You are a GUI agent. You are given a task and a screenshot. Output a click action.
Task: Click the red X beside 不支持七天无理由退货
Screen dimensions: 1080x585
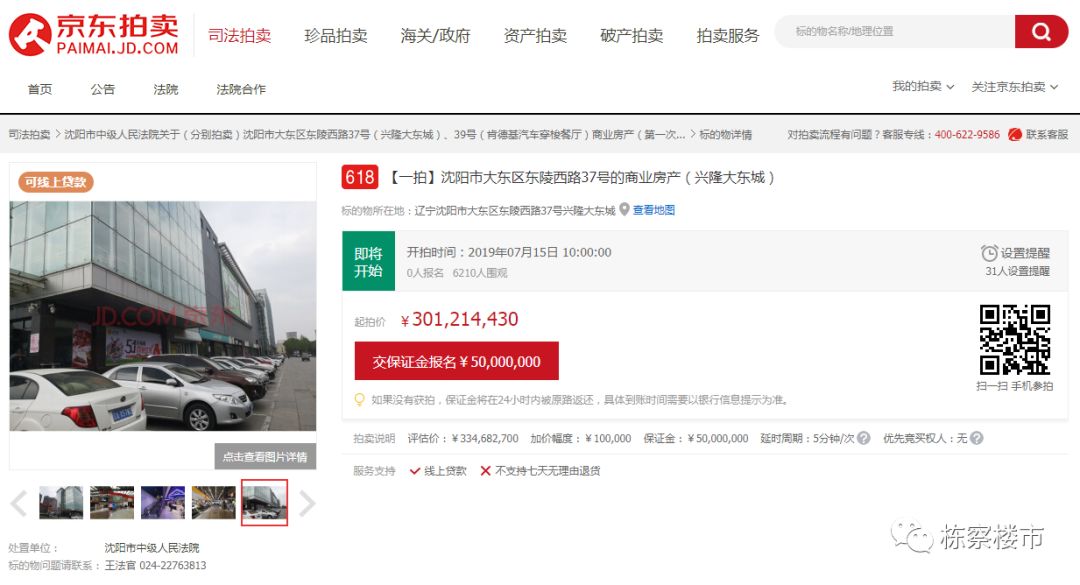486,470
